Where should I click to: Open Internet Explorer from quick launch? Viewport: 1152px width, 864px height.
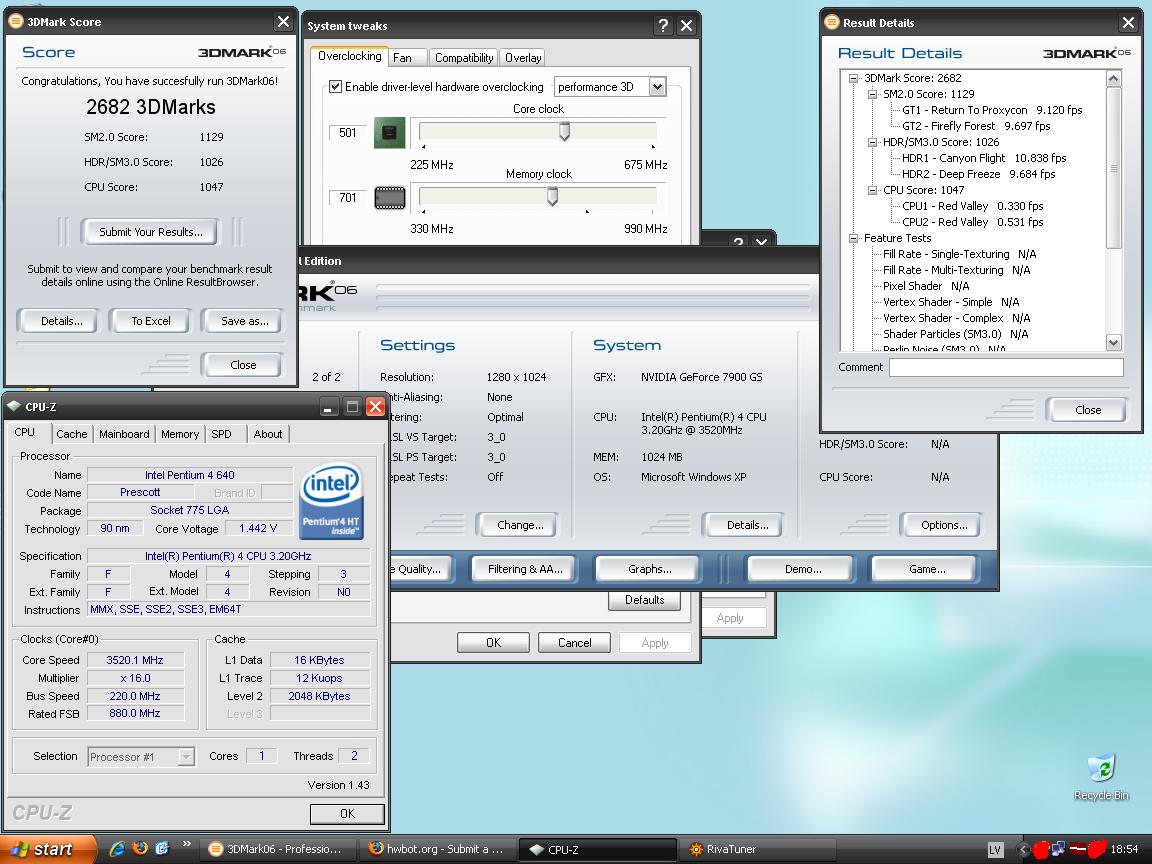(116, 849)
